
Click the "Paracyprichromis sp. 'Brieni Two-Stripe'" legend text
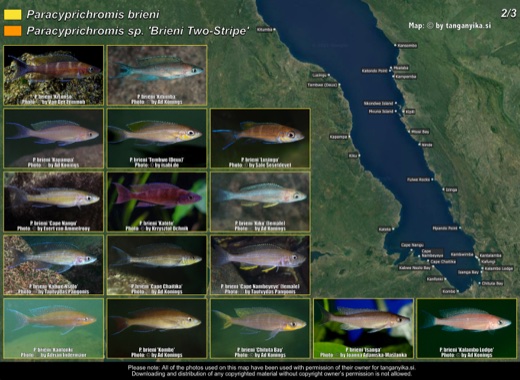138,31
